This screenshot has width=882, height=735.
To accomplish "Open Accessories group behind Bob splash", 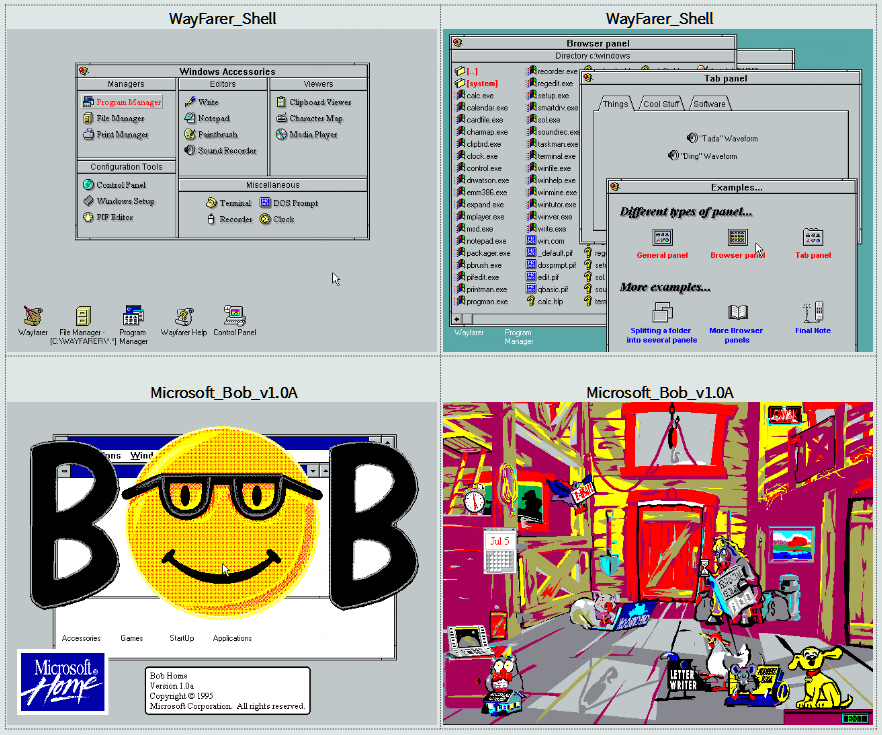I will pyautogui.click(x=81, y=638).
